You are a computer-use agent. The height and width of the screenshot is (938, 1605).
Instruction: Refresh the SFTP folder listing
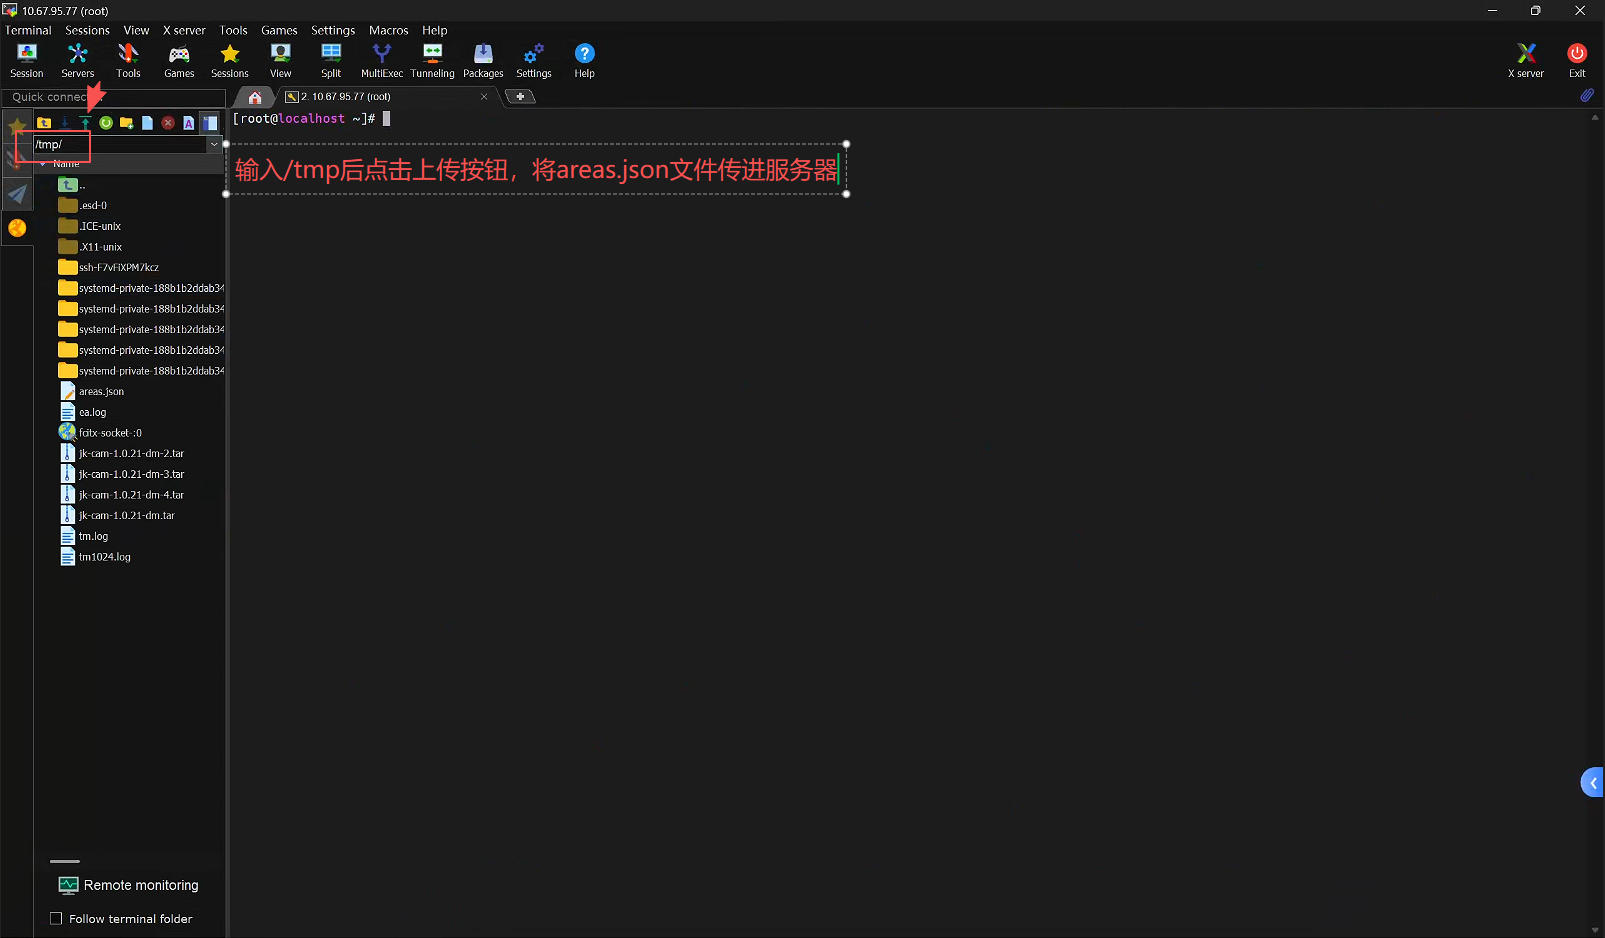tap(106, 123)
